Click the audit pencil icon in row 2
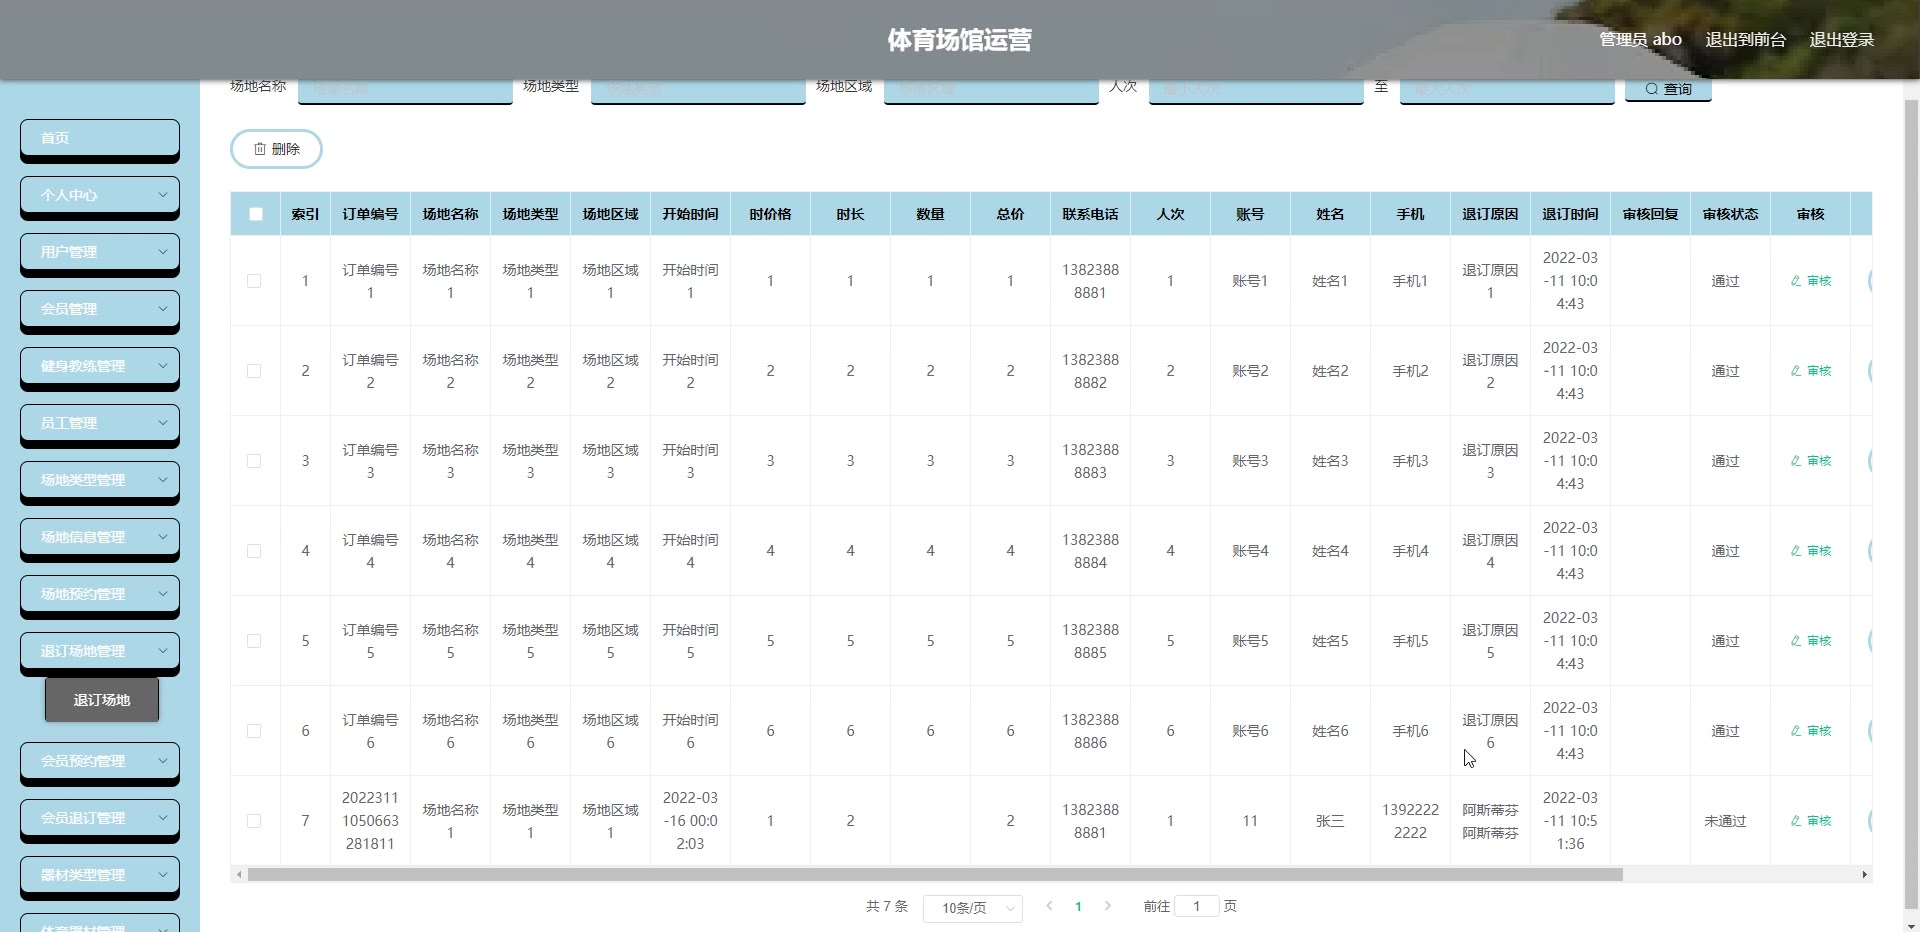1920x932 pixels. [x=1796, y=371]
